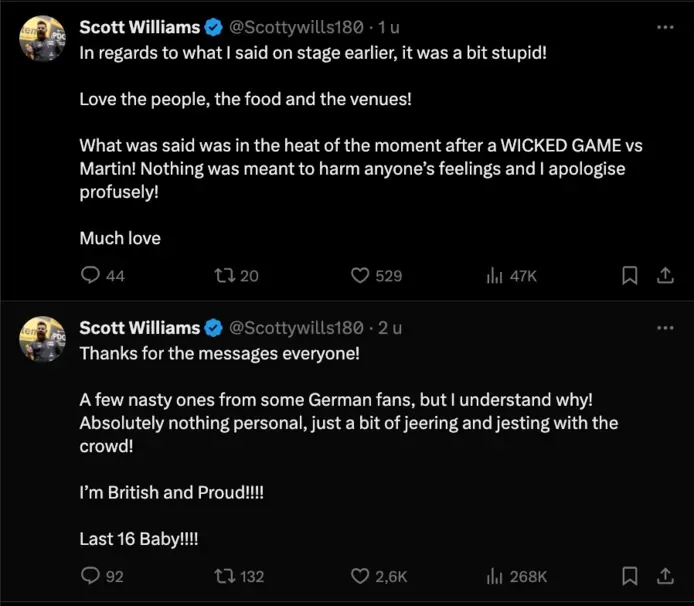The width and height of the screenshot is (694, 606).
Task: Open the first tweet's "1 u" timestamp
Action: [x=386, y=27]
